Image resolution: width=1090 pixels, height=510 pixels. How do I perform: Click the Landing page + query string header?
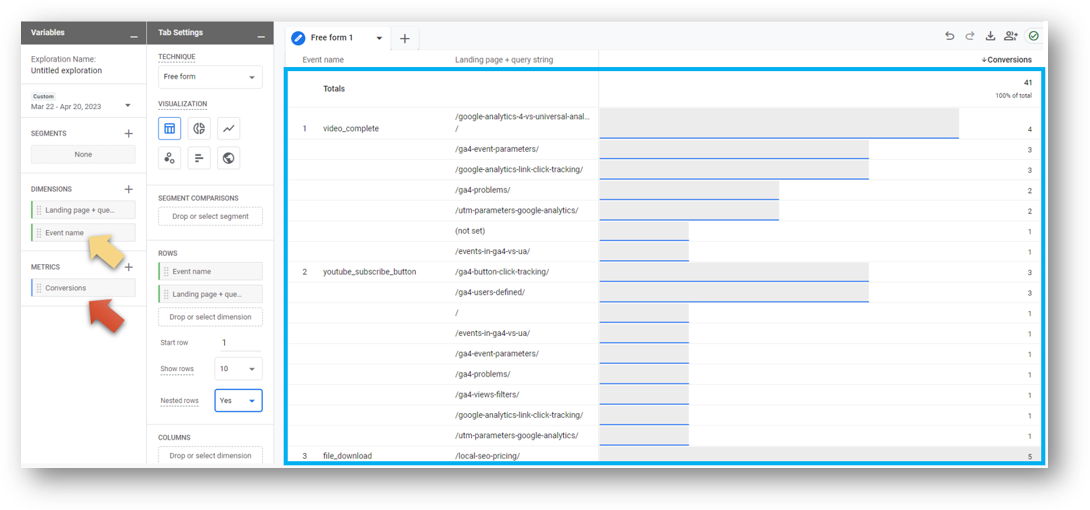tap(504, 60)
